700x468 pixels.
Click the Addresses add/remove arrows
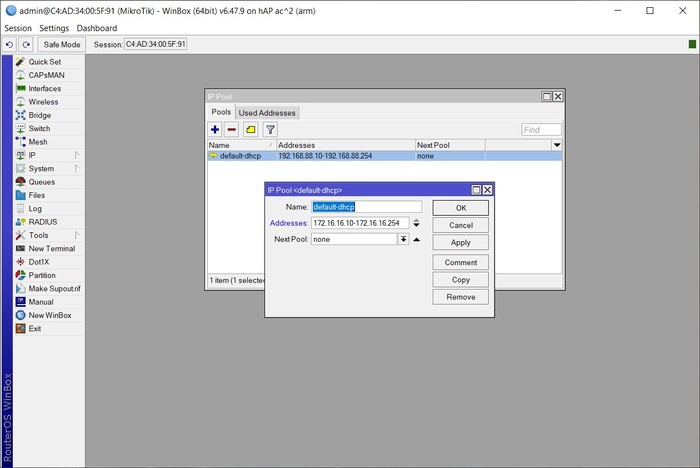point(416,223)
